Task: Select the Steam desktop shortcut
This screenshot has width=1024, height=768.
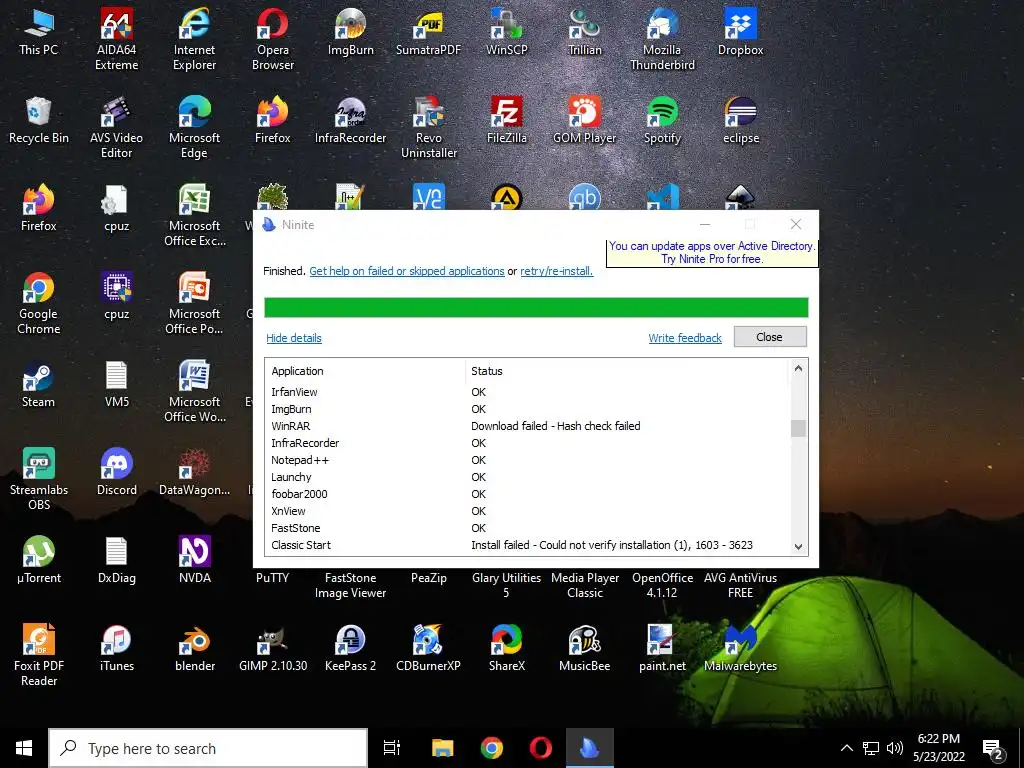Action: [39, 384]
